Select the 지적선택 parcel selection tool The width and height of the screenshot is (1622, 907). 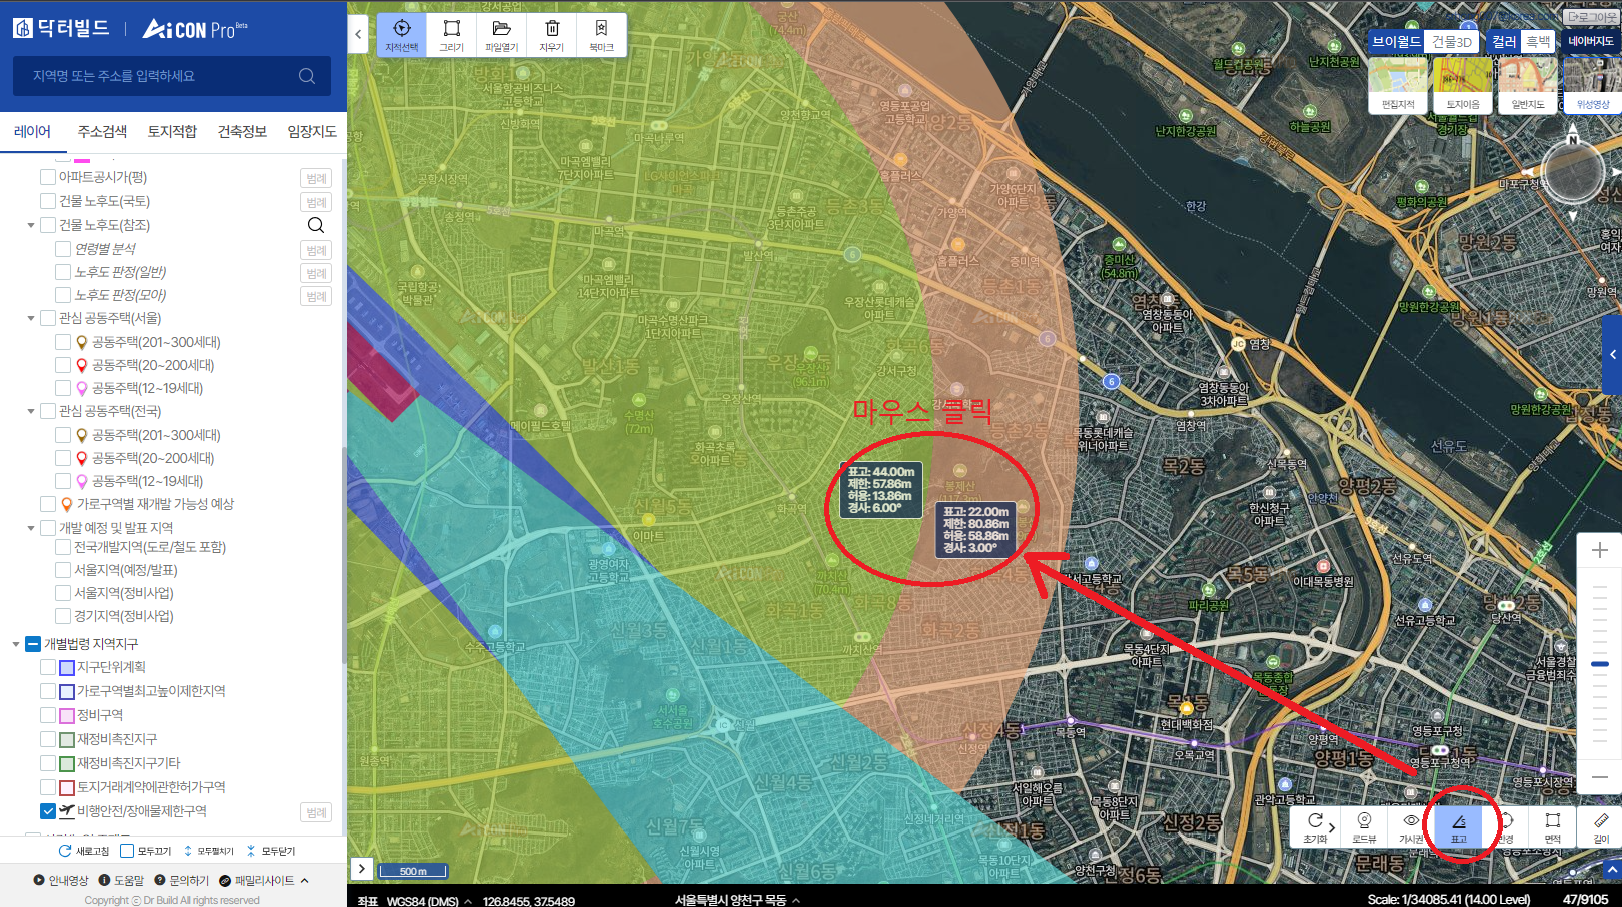click(401, 34)
